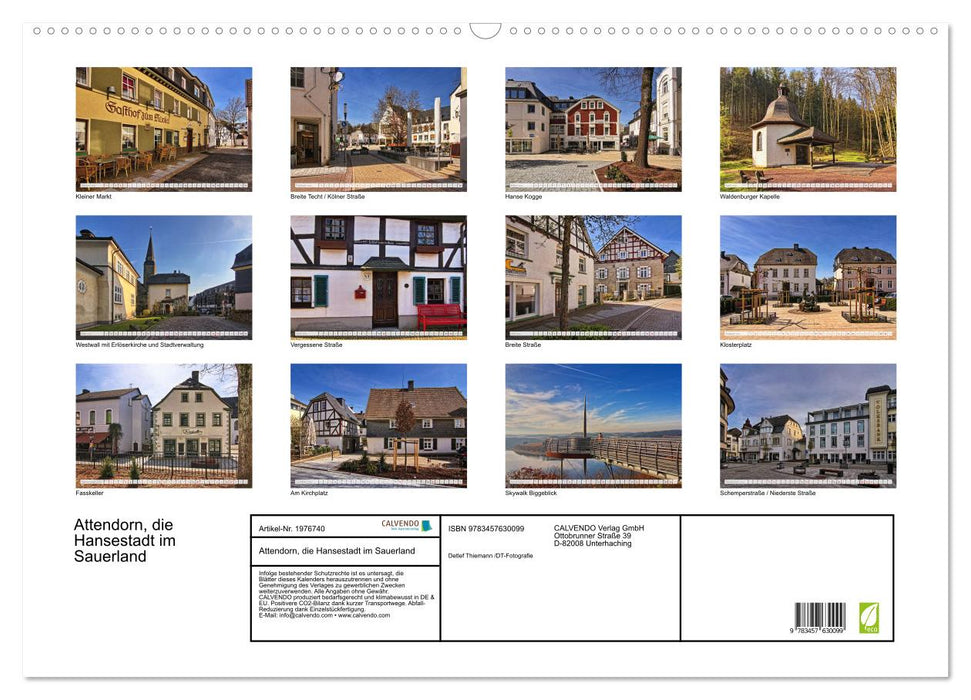This screenshot has height=700, width=971.
Task: Click the Skywalk Biggeblick lake image
Action: coord(592,424)
